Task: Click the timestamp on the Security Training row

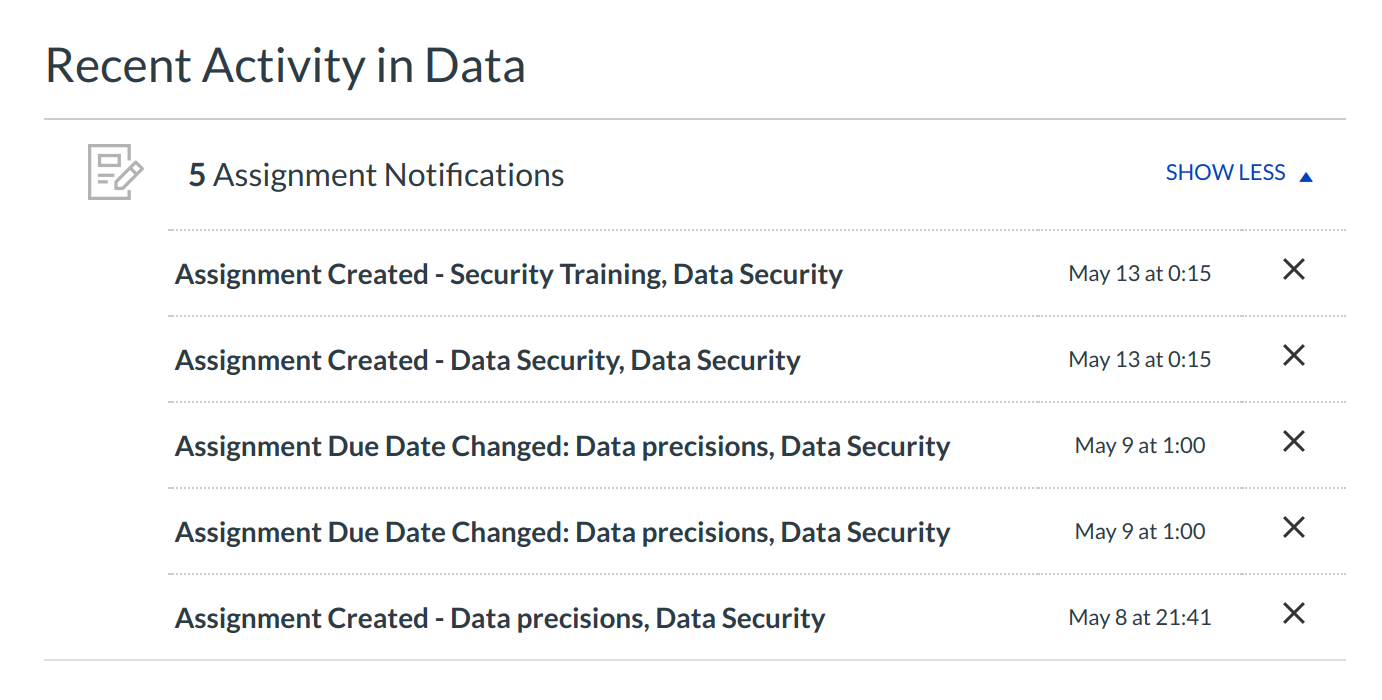Action: click(1139, 274)
